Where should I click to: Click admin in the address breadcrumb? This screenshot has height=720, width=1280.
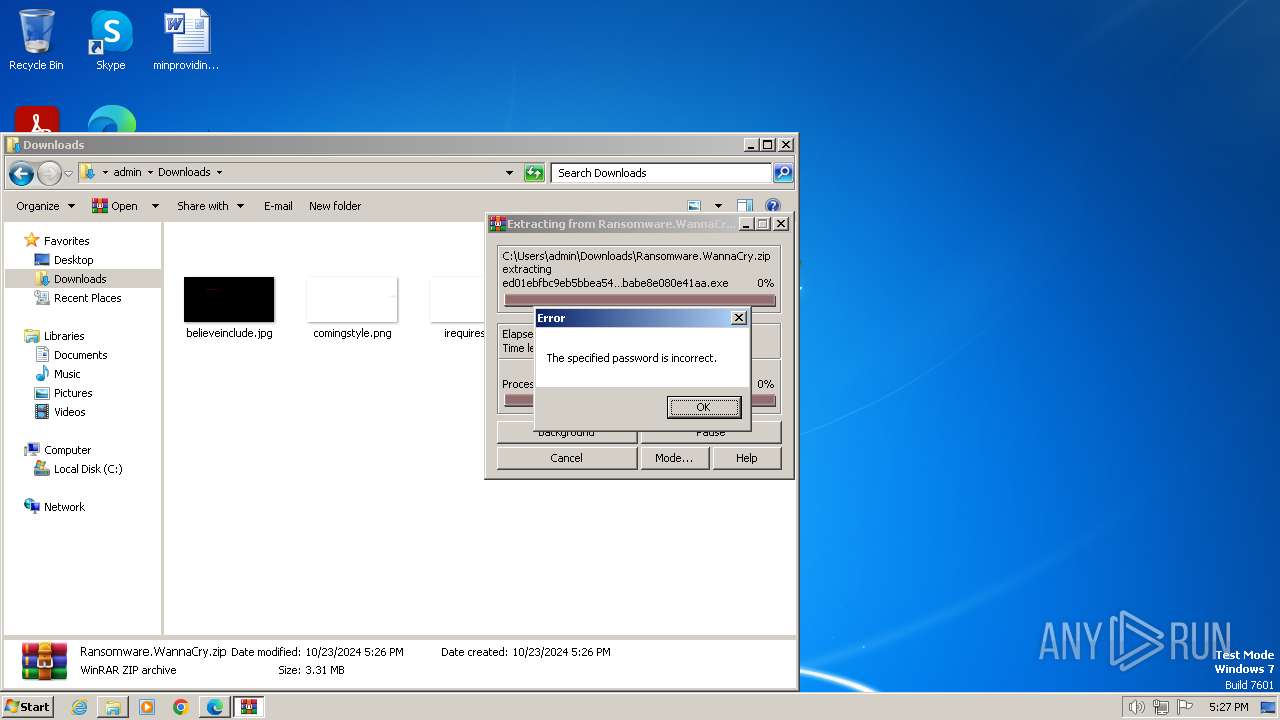pyautogui.click(x=127, y=173)
